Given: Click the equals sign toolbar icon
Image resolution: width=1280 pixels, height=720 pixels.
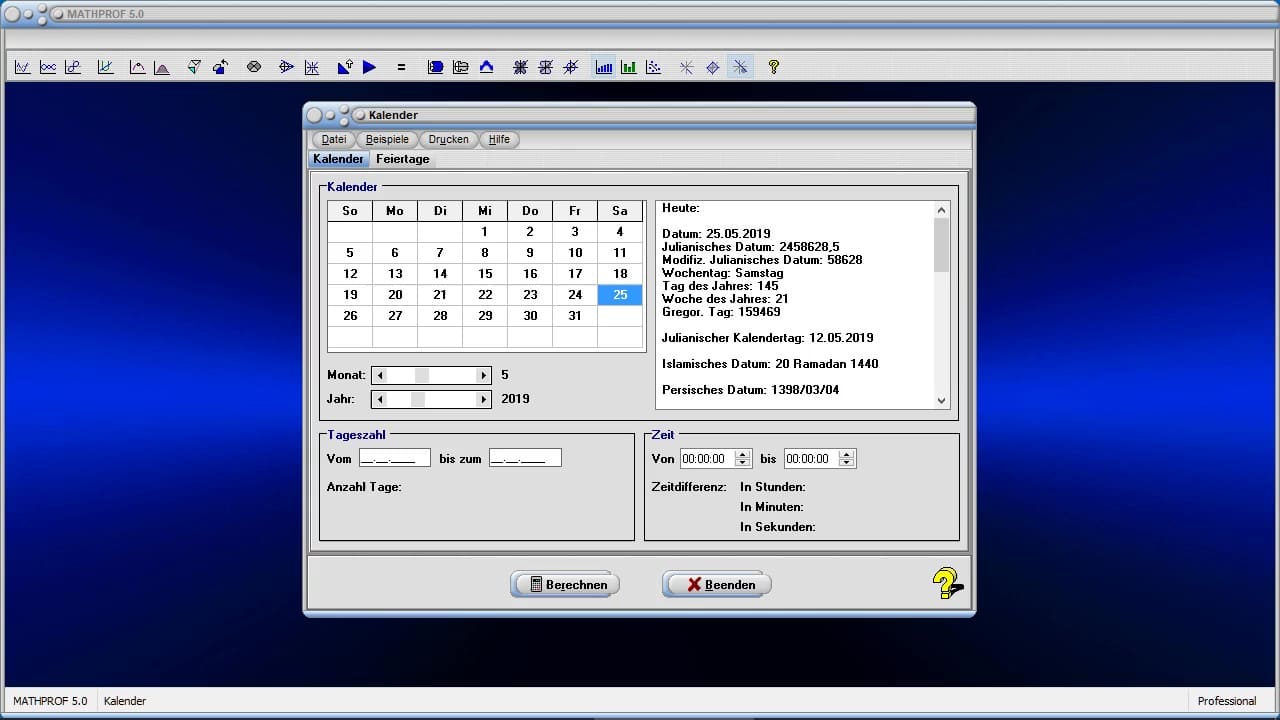Looking at the screenshot, I should click(x=401, y=67).
